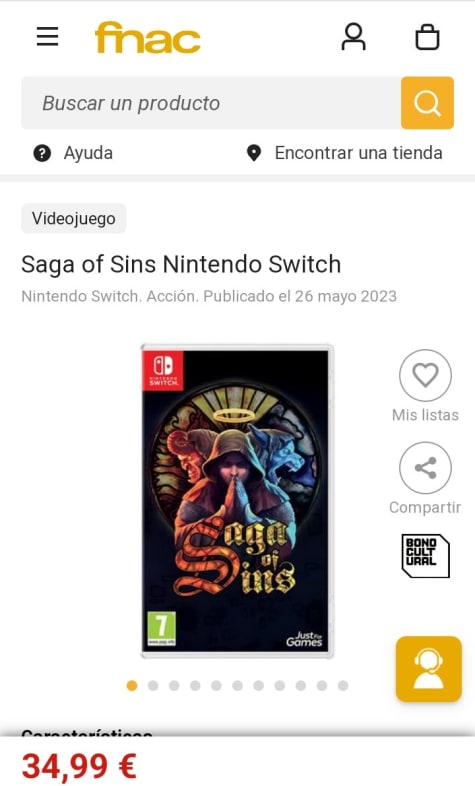The height and width of the screenshot is (786, 475).
Task: View the shopping basket icon
Action: 427,37
